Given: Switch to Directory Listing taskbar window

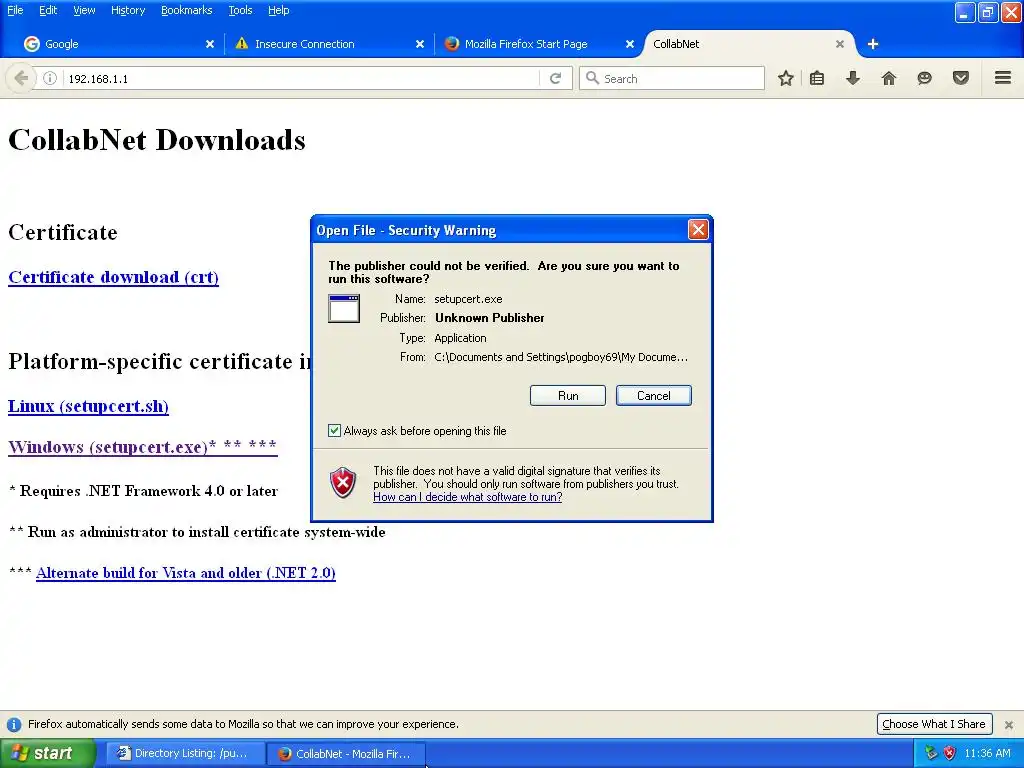Looking at the screenshot, I should [x=185, y=754].
